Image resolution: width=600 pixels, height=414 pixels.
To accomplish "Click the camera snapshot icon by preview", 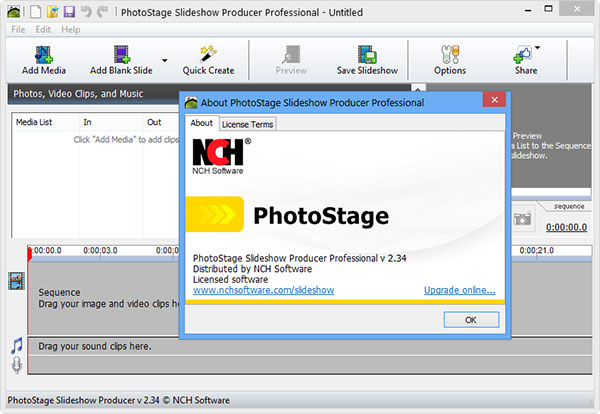I will click(x=522, y=218).
